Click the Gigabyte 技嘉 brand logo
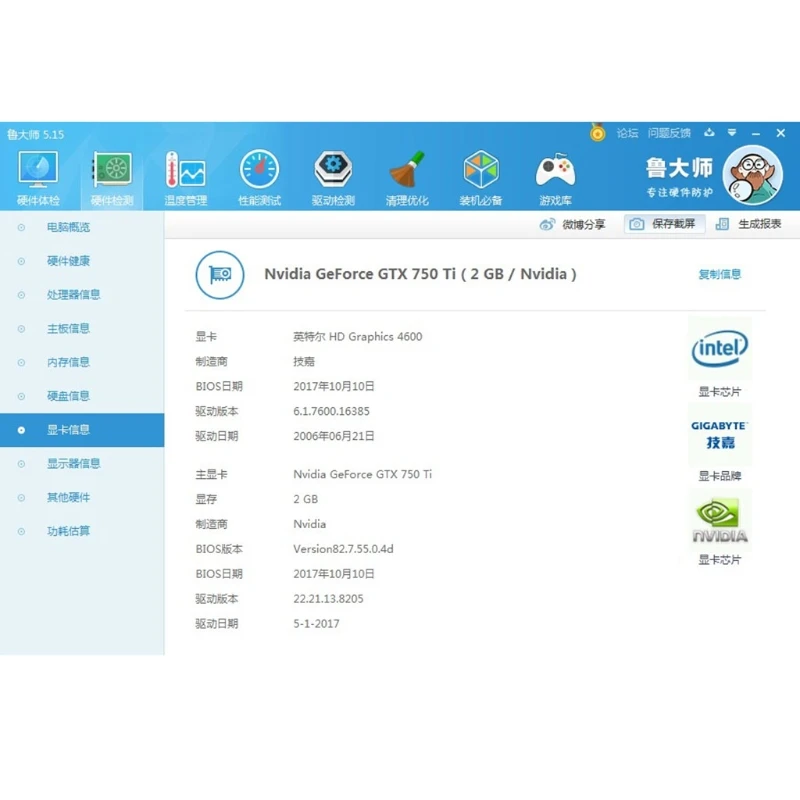This screenshot has width=800, height=800. tap(719, 434)
